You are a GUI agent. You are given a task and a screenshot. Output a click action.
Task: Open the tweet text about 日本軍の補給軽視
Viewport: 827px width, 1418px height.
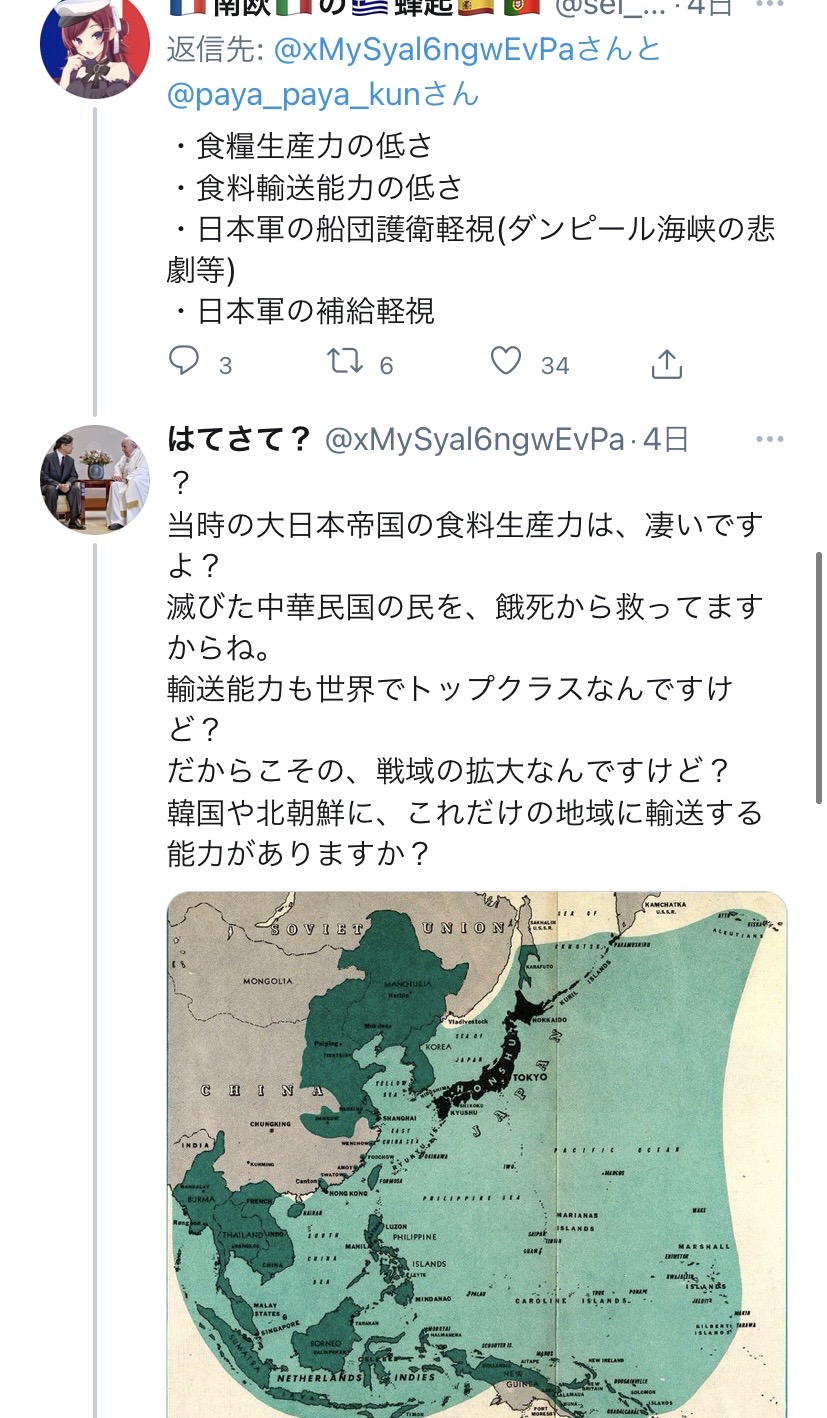point(316,311)
